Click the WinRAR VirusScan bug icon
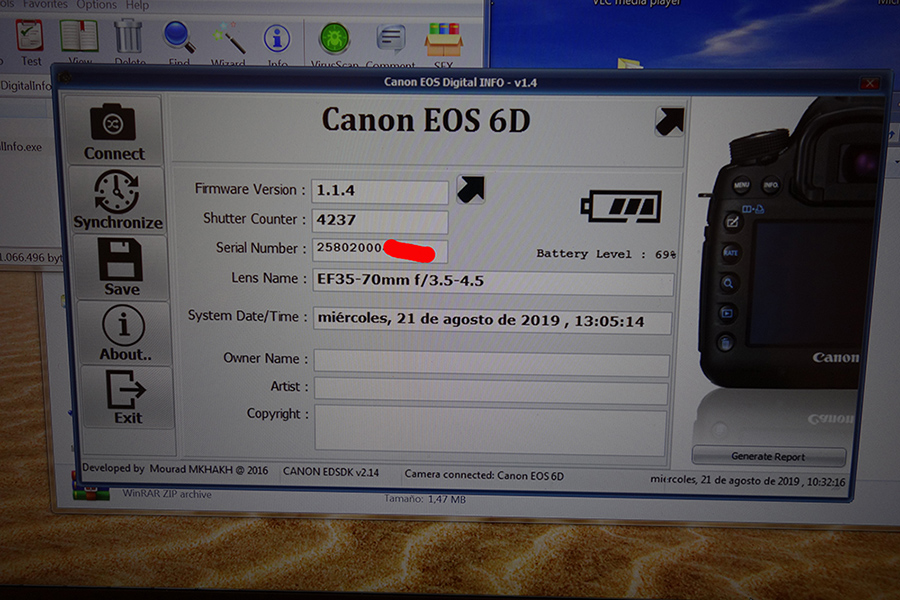Image resolution: width=900 pixels, height=600 pixels. click(x=334, y=40)
